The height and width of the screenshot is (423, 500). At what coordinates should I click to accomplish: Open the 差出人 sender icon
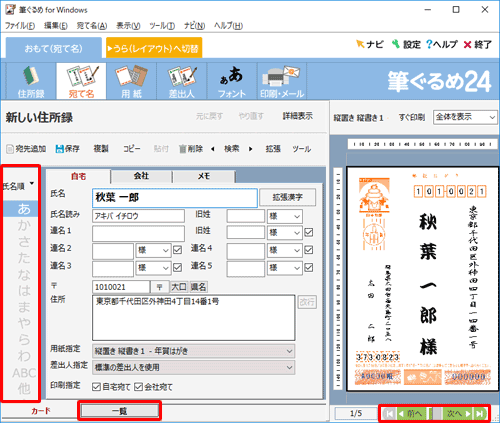[182, 81]
